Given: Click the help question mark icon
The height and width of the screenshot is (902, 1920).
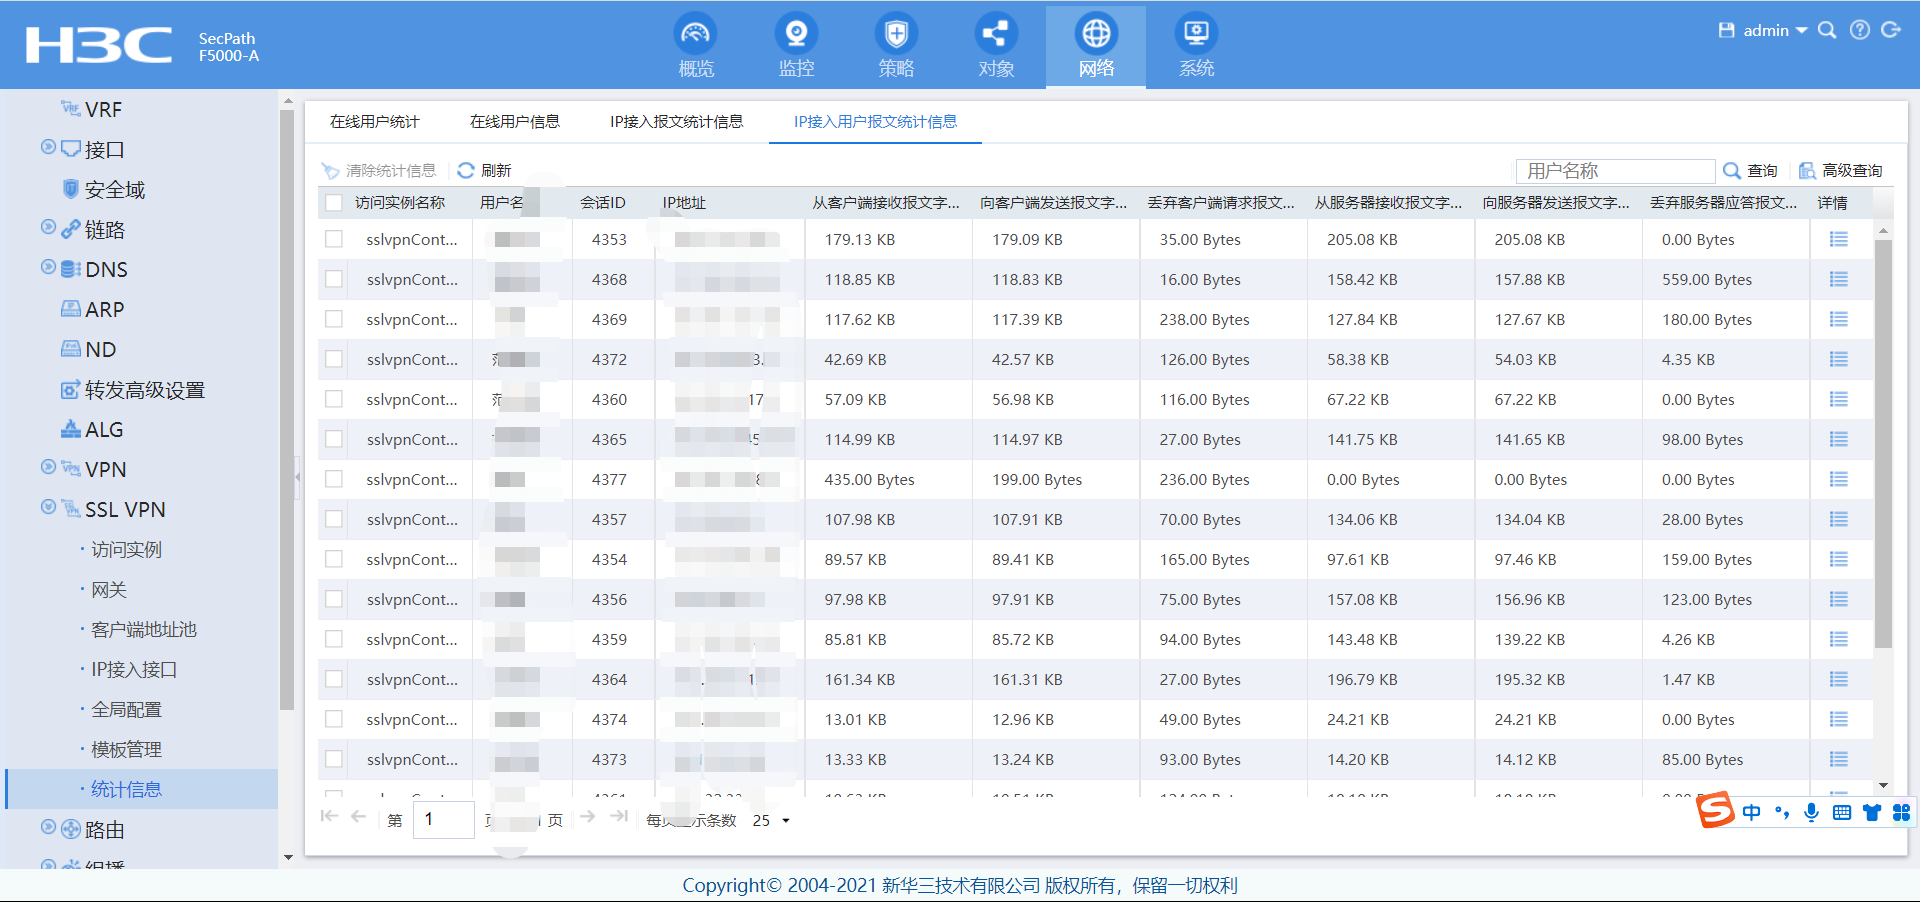Looking at the screenshot, I should (1859, 30).
